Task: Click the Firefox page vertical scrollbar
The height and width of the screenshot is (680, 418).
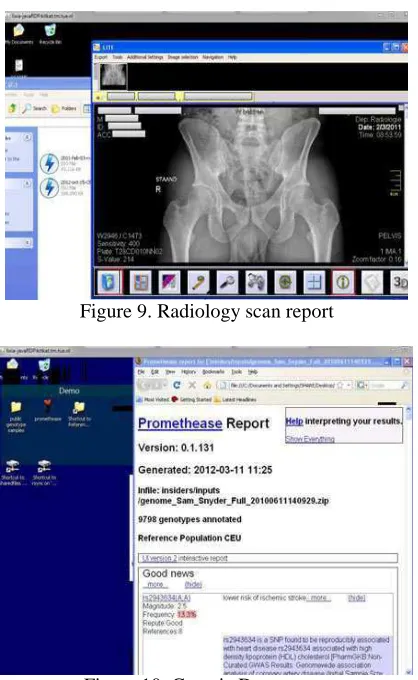Action: click(408, 538)
